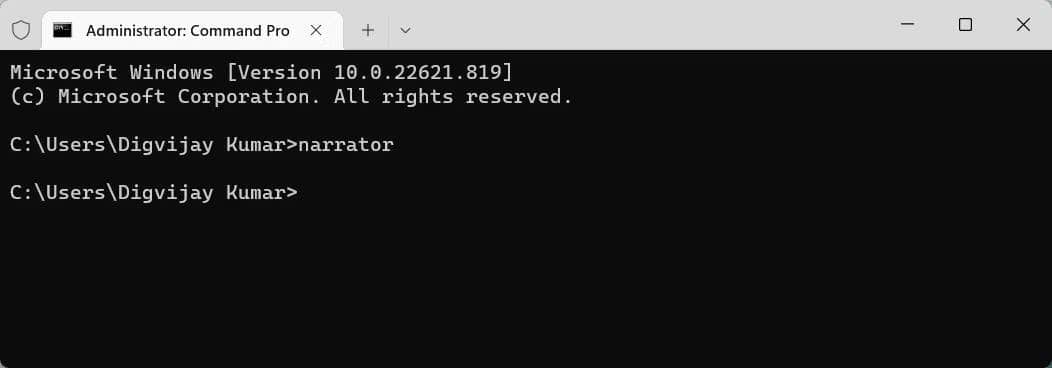Open a new tab with the plus button
The height and width of the screenshot is (368, 1052).
point(367,30)
